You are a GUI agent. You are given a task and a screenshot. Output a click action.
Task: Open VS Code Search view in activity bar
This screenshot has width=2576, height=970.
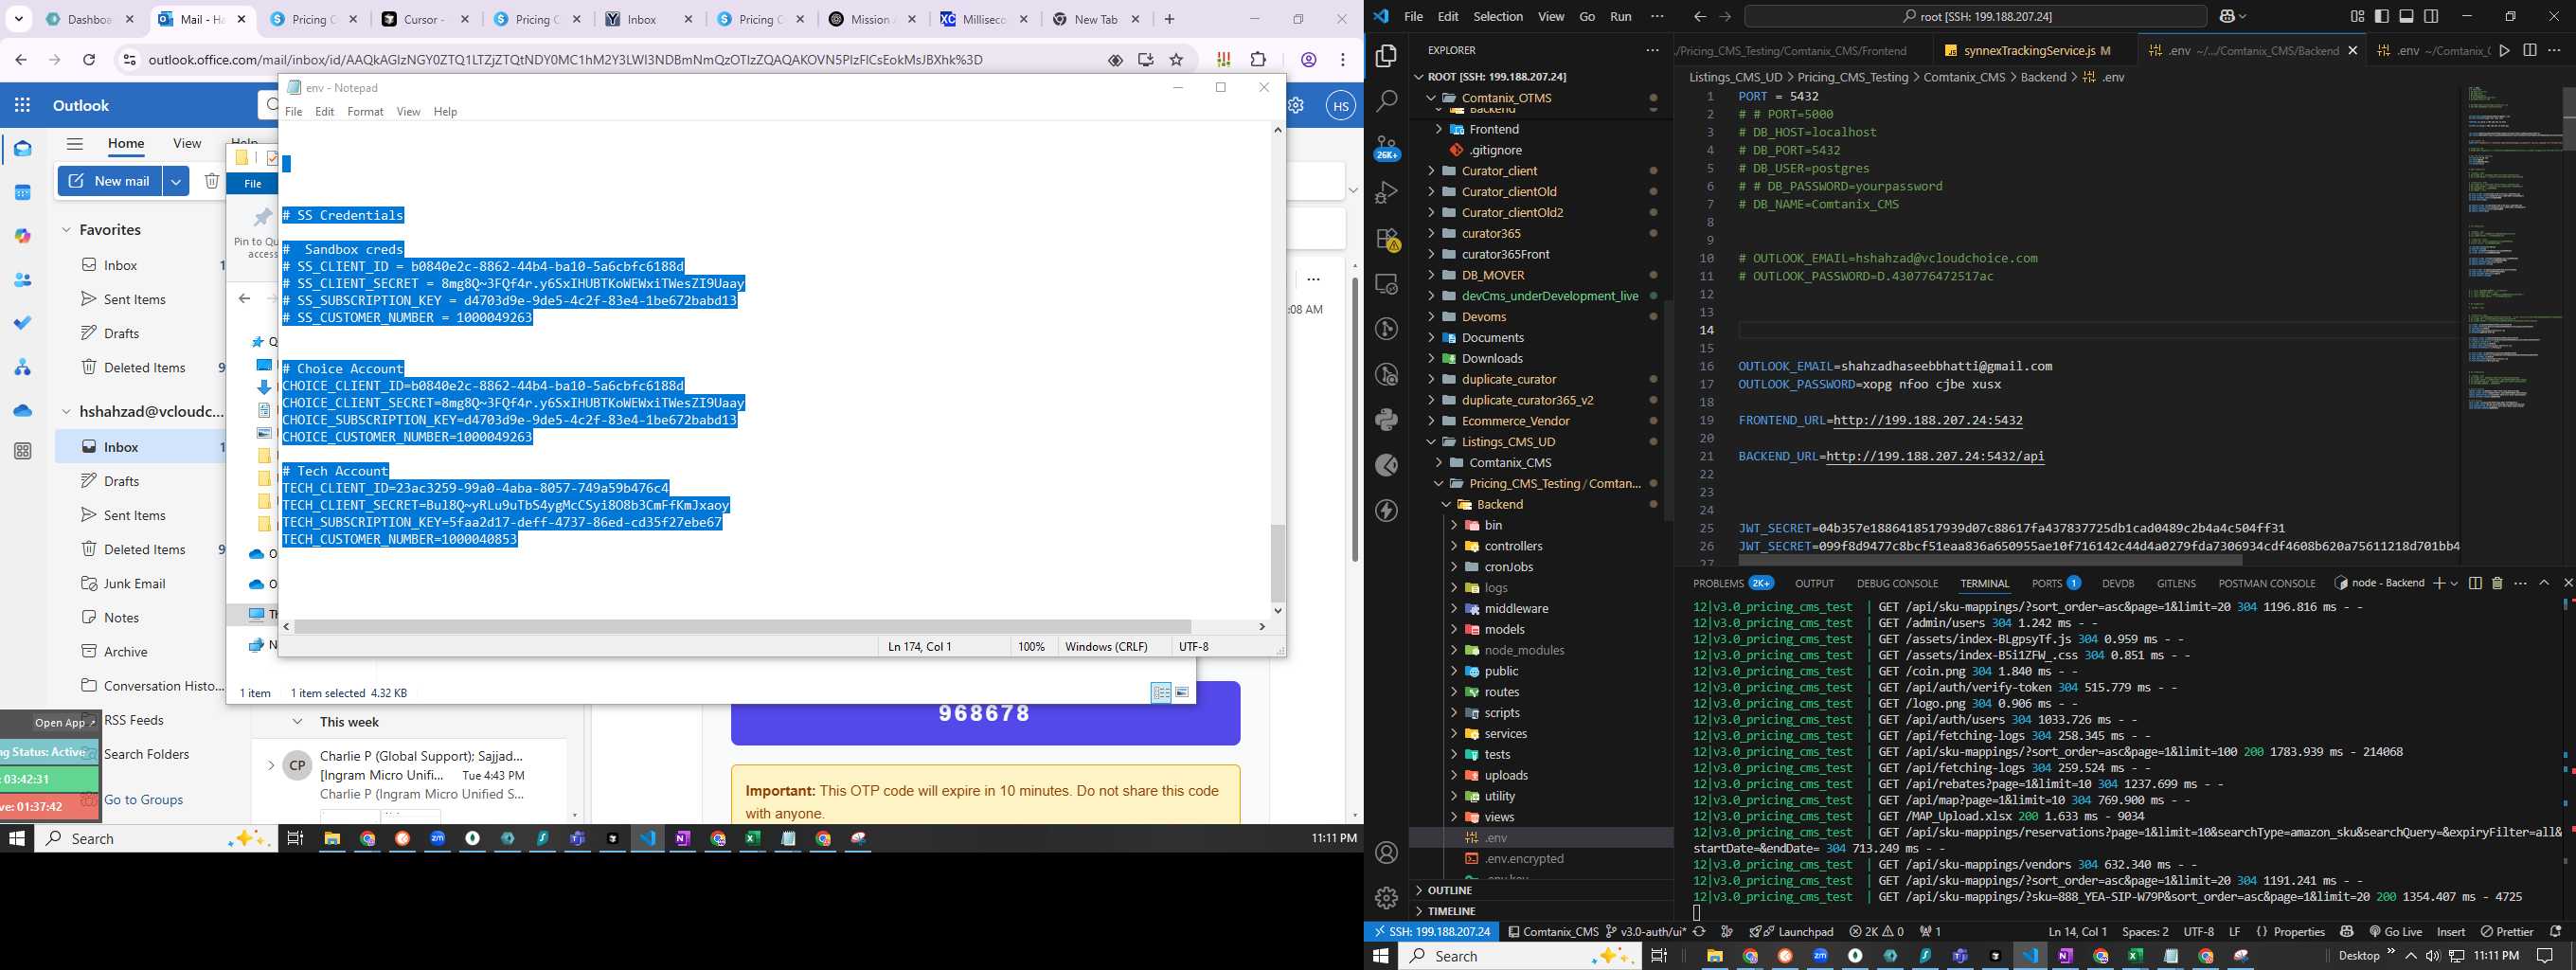(x=1387, y=100)
